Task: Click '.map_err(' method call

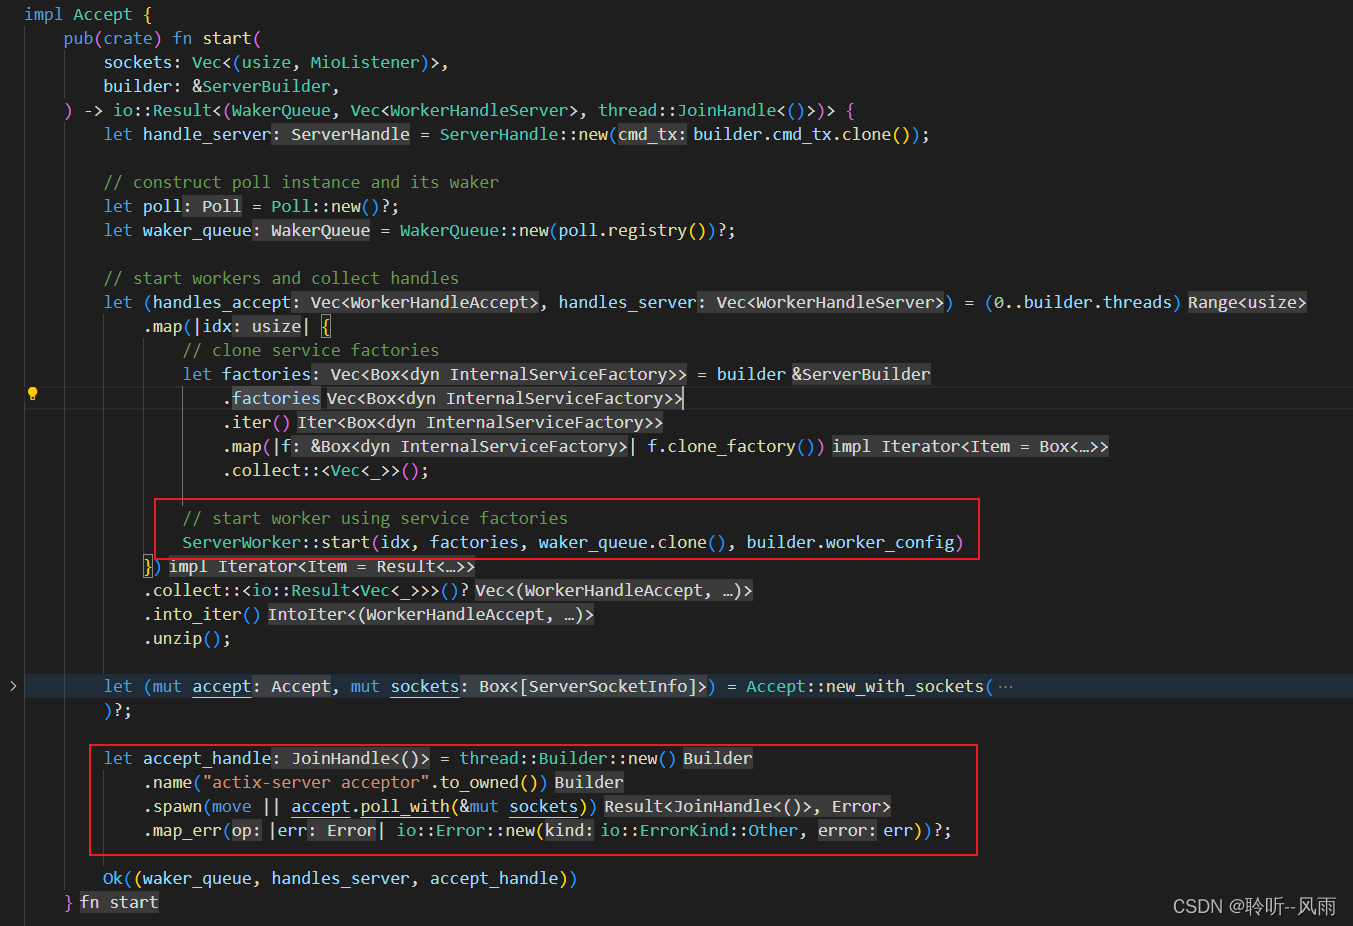Action: (x=187, y=830)
